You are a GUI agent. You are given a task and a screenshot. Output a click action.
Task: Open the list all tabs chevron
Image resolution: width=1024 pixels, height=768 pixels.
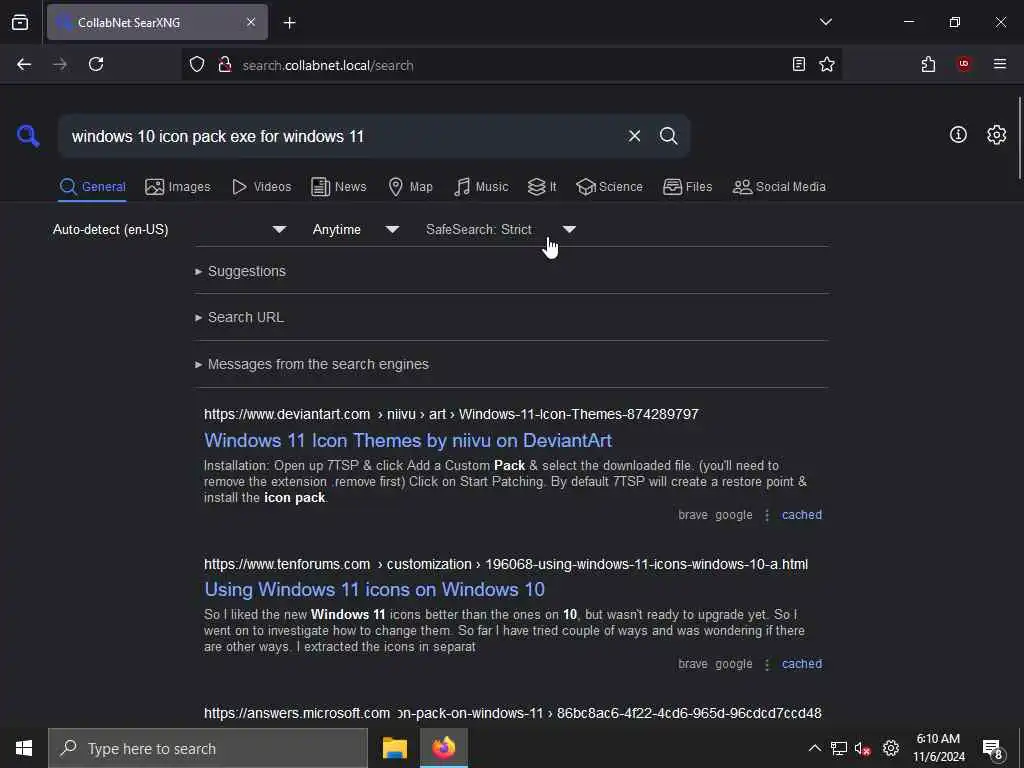[825, 22]
